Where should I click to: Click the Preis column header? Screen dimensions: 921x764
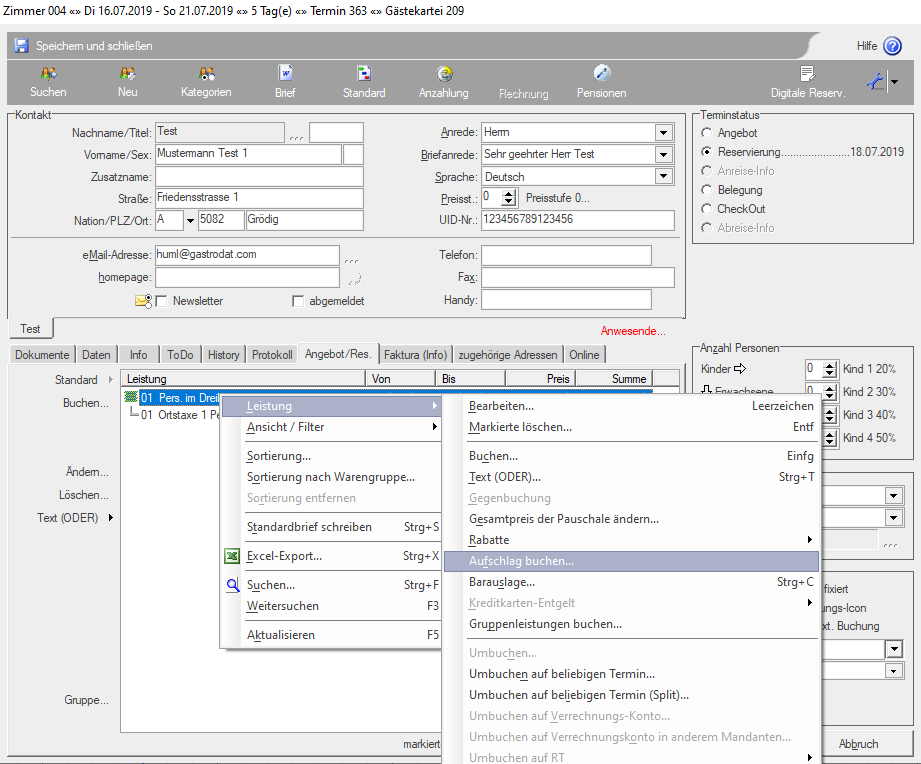pyautogui.click(x=540, y=379)
